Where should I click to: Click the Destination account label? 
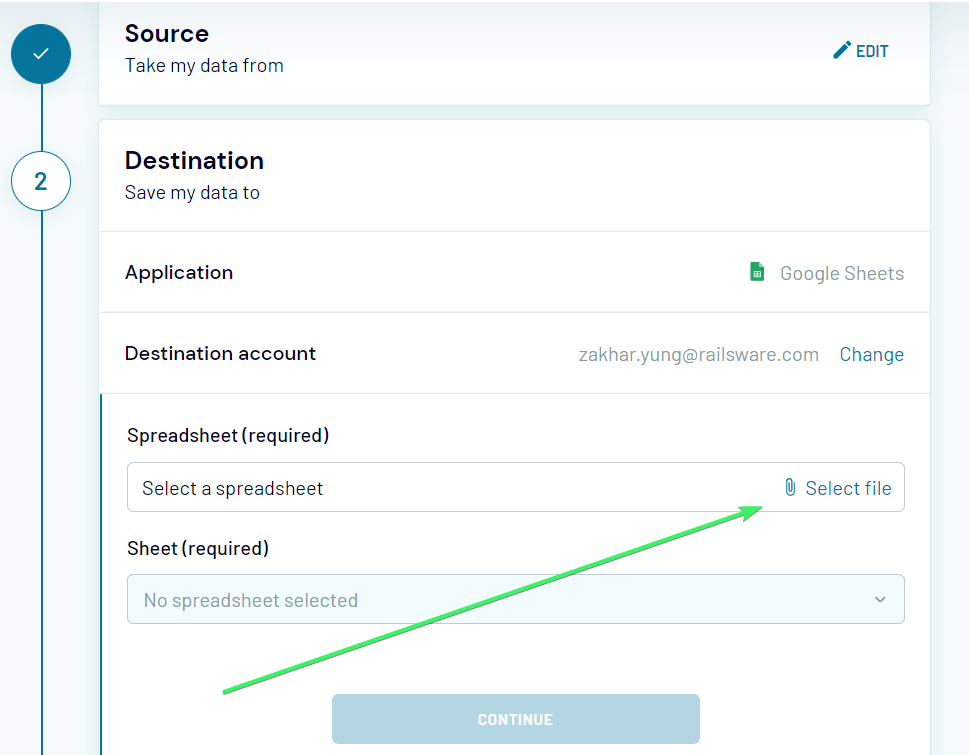click(x=220, y=353)
